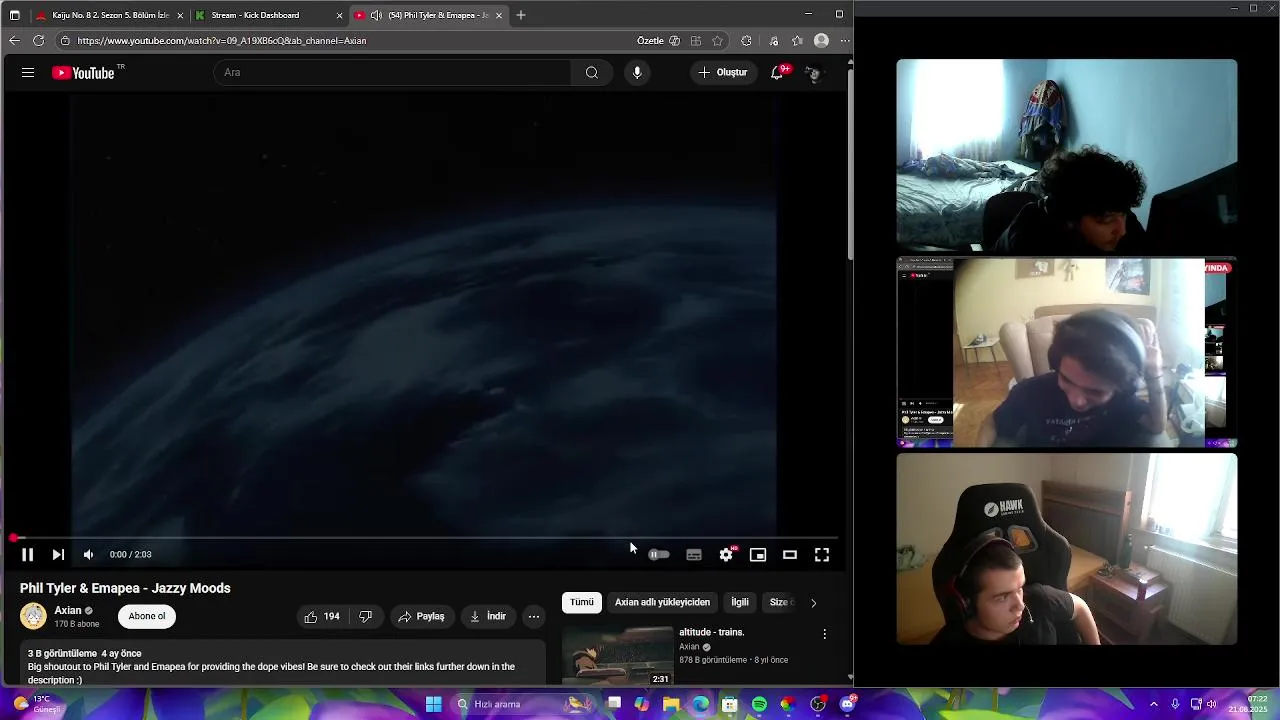
Task: Download the video via "İndir"
Action: [x=488, y=616]
